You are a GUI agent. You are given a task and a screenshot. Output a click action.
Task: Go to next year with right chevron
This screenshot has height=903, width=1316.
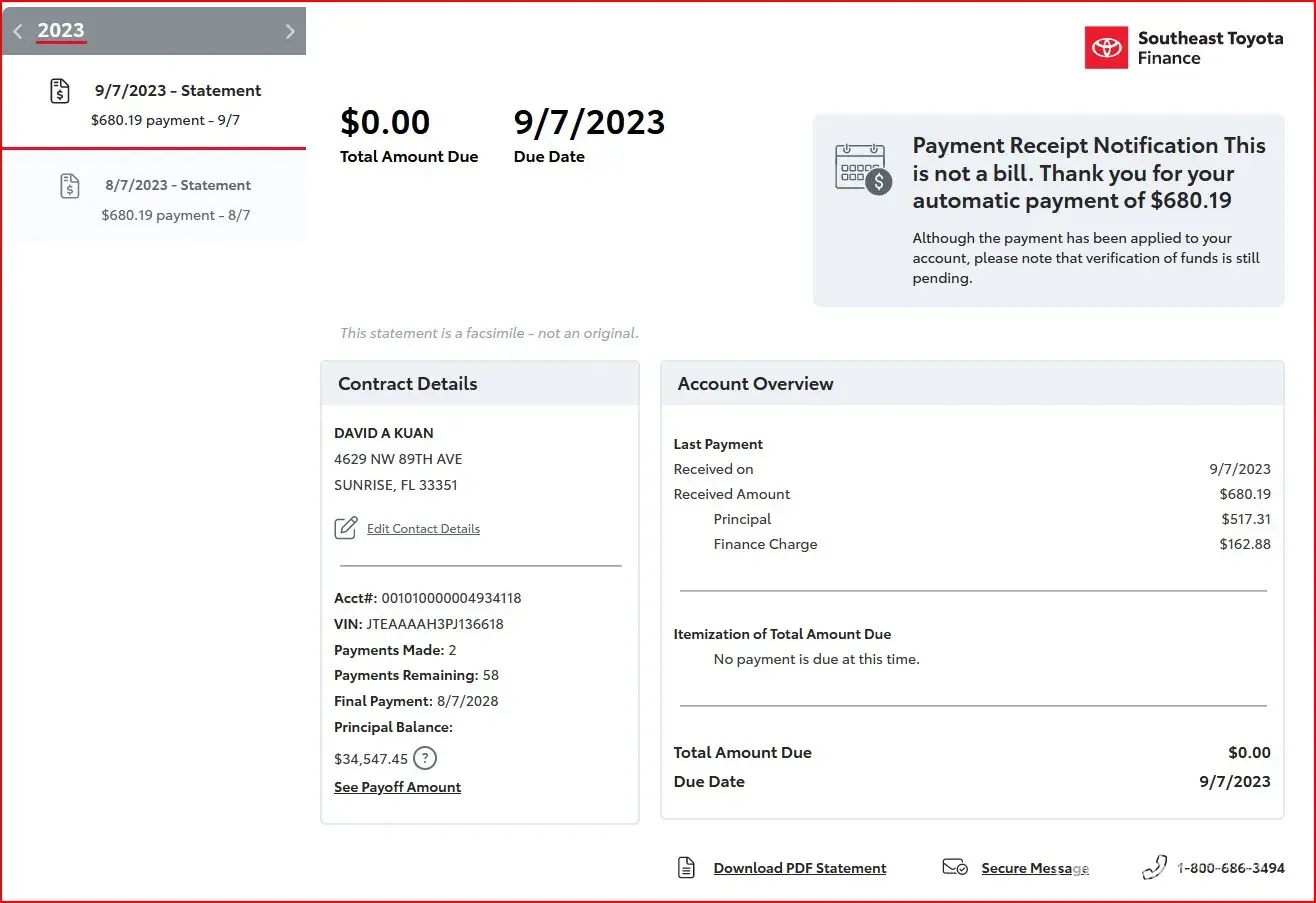coord(290,32)
